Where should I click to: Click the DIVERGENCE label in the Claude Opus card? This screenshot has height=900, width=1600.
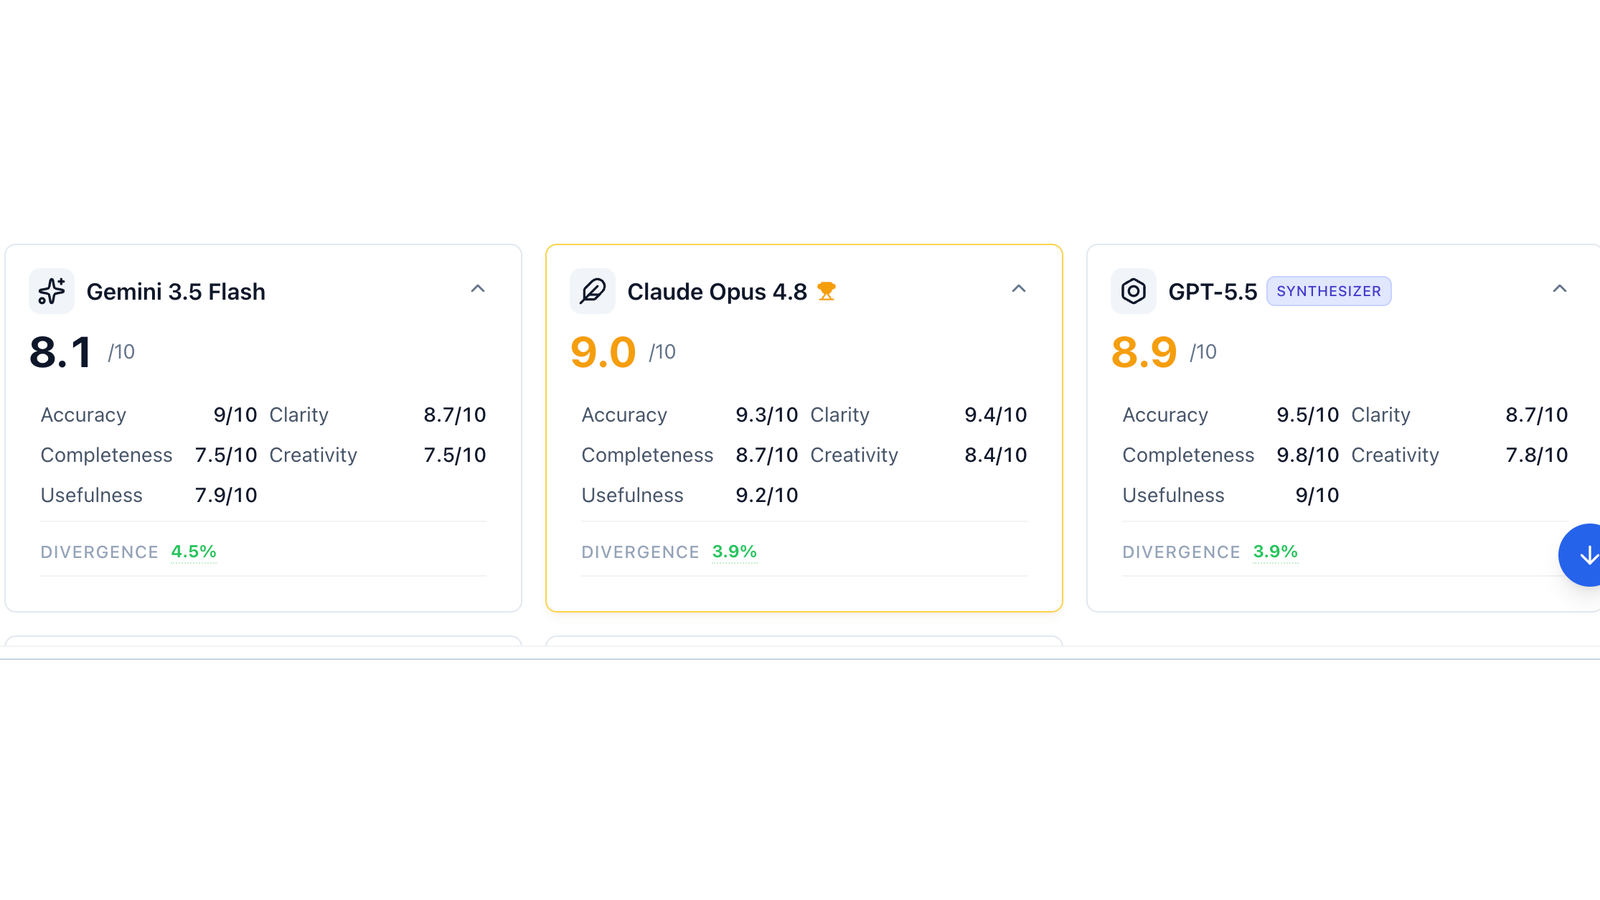click(640, 552)
